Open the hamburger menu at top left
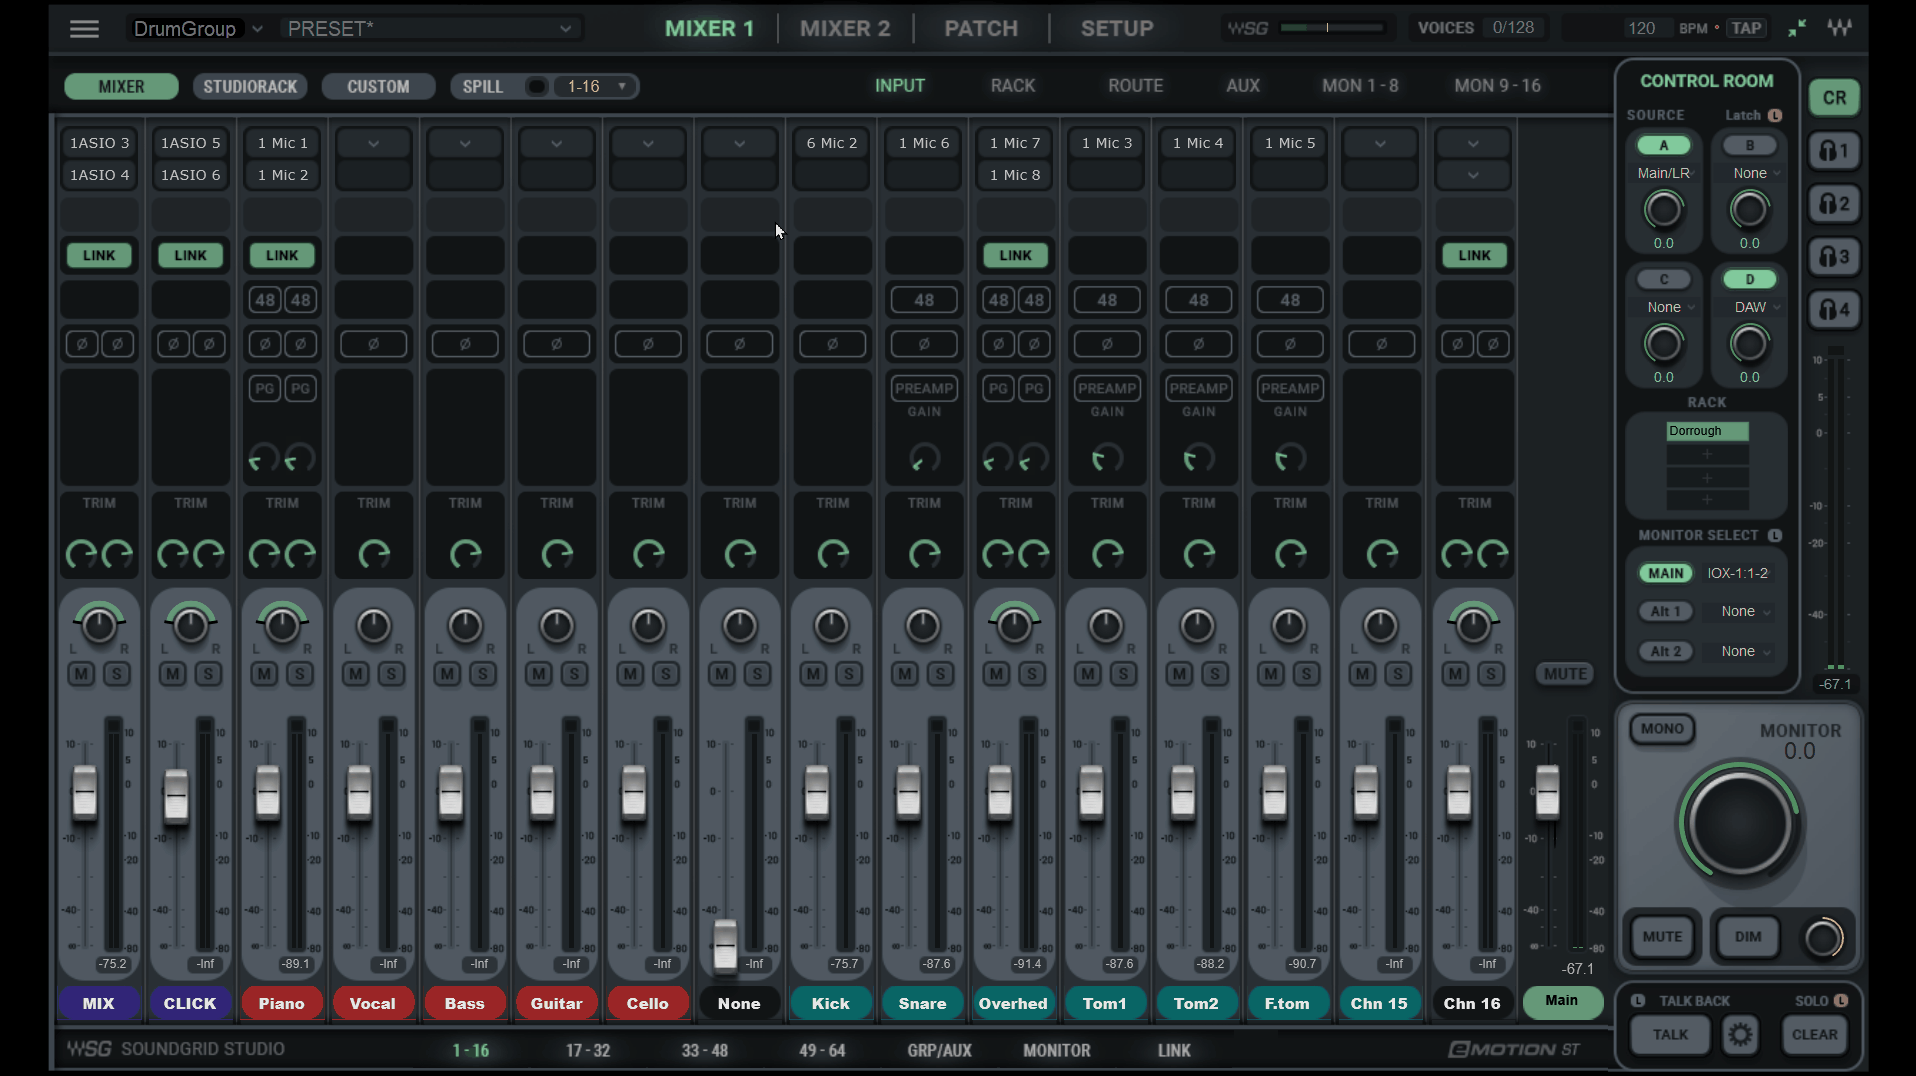1916x1076 pixels. click(x=84, y=29)
